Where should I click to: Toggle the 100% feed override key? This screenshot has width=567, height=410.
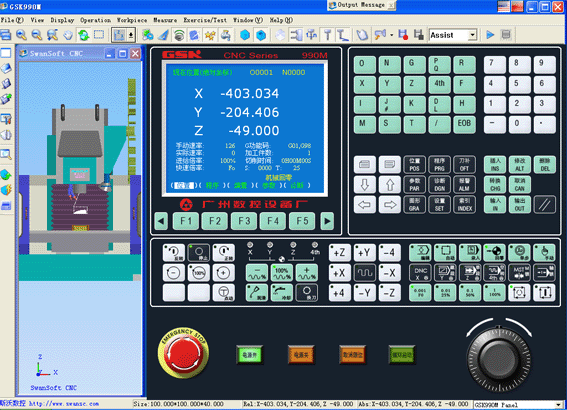[x=282, y=273]
